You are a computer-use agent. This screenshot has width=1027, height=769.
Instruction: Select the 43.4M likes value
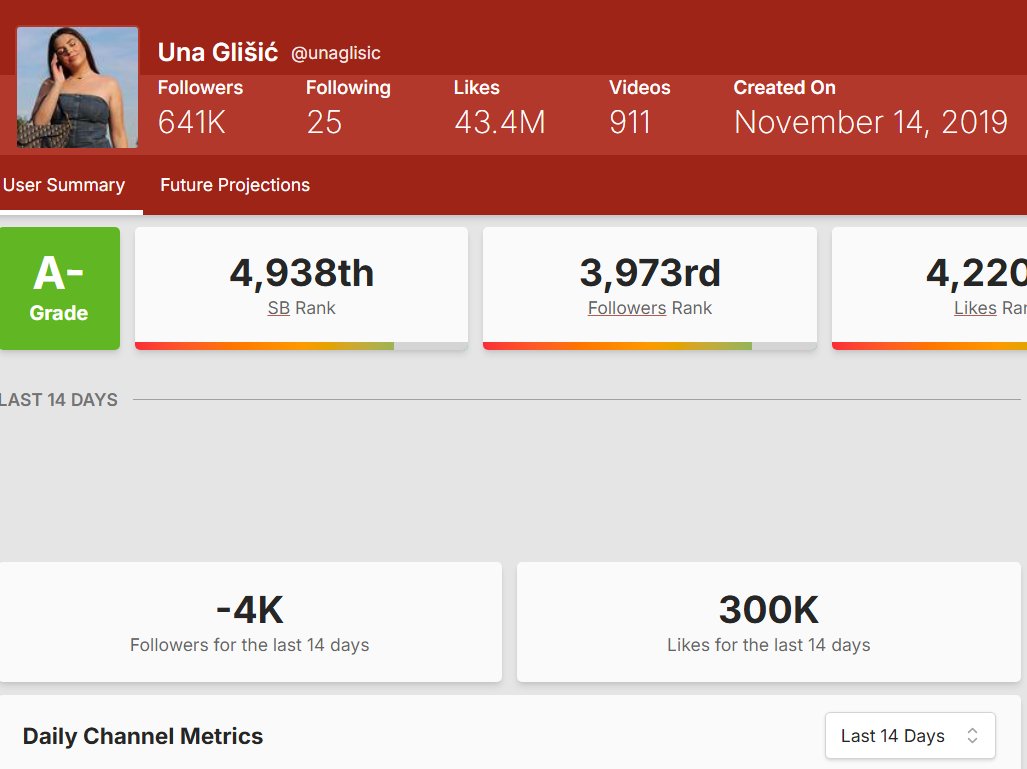[x=500, y=122]
